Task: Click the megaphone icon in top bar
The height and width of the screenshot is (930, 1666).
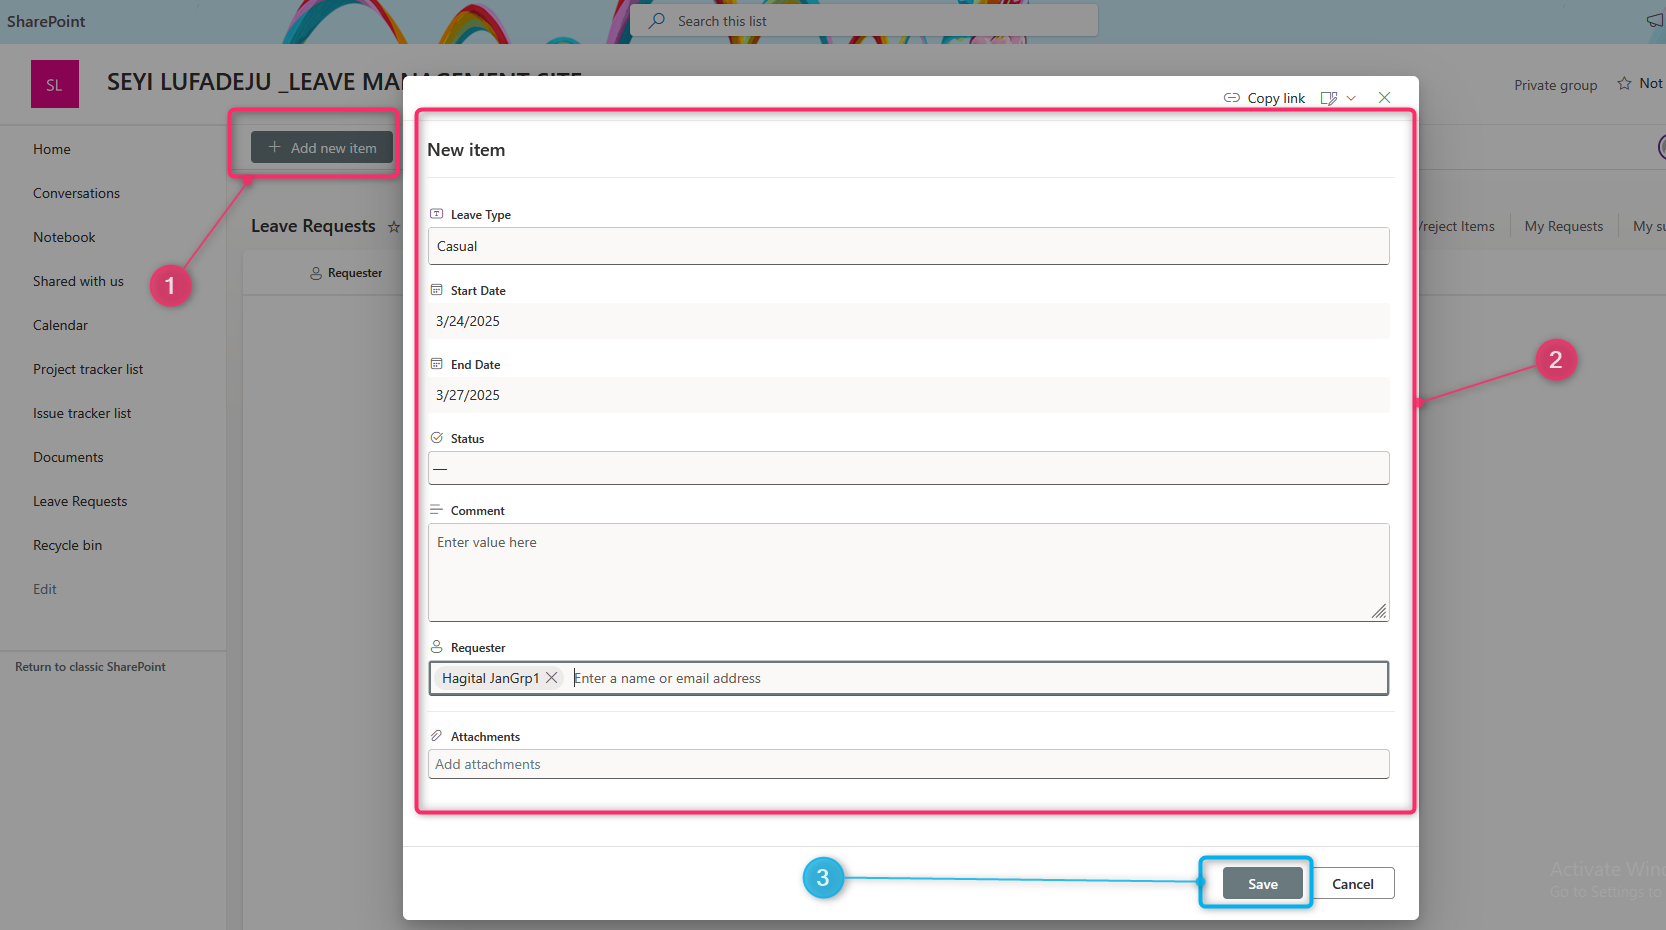Action: click(x=1656, y=21)
